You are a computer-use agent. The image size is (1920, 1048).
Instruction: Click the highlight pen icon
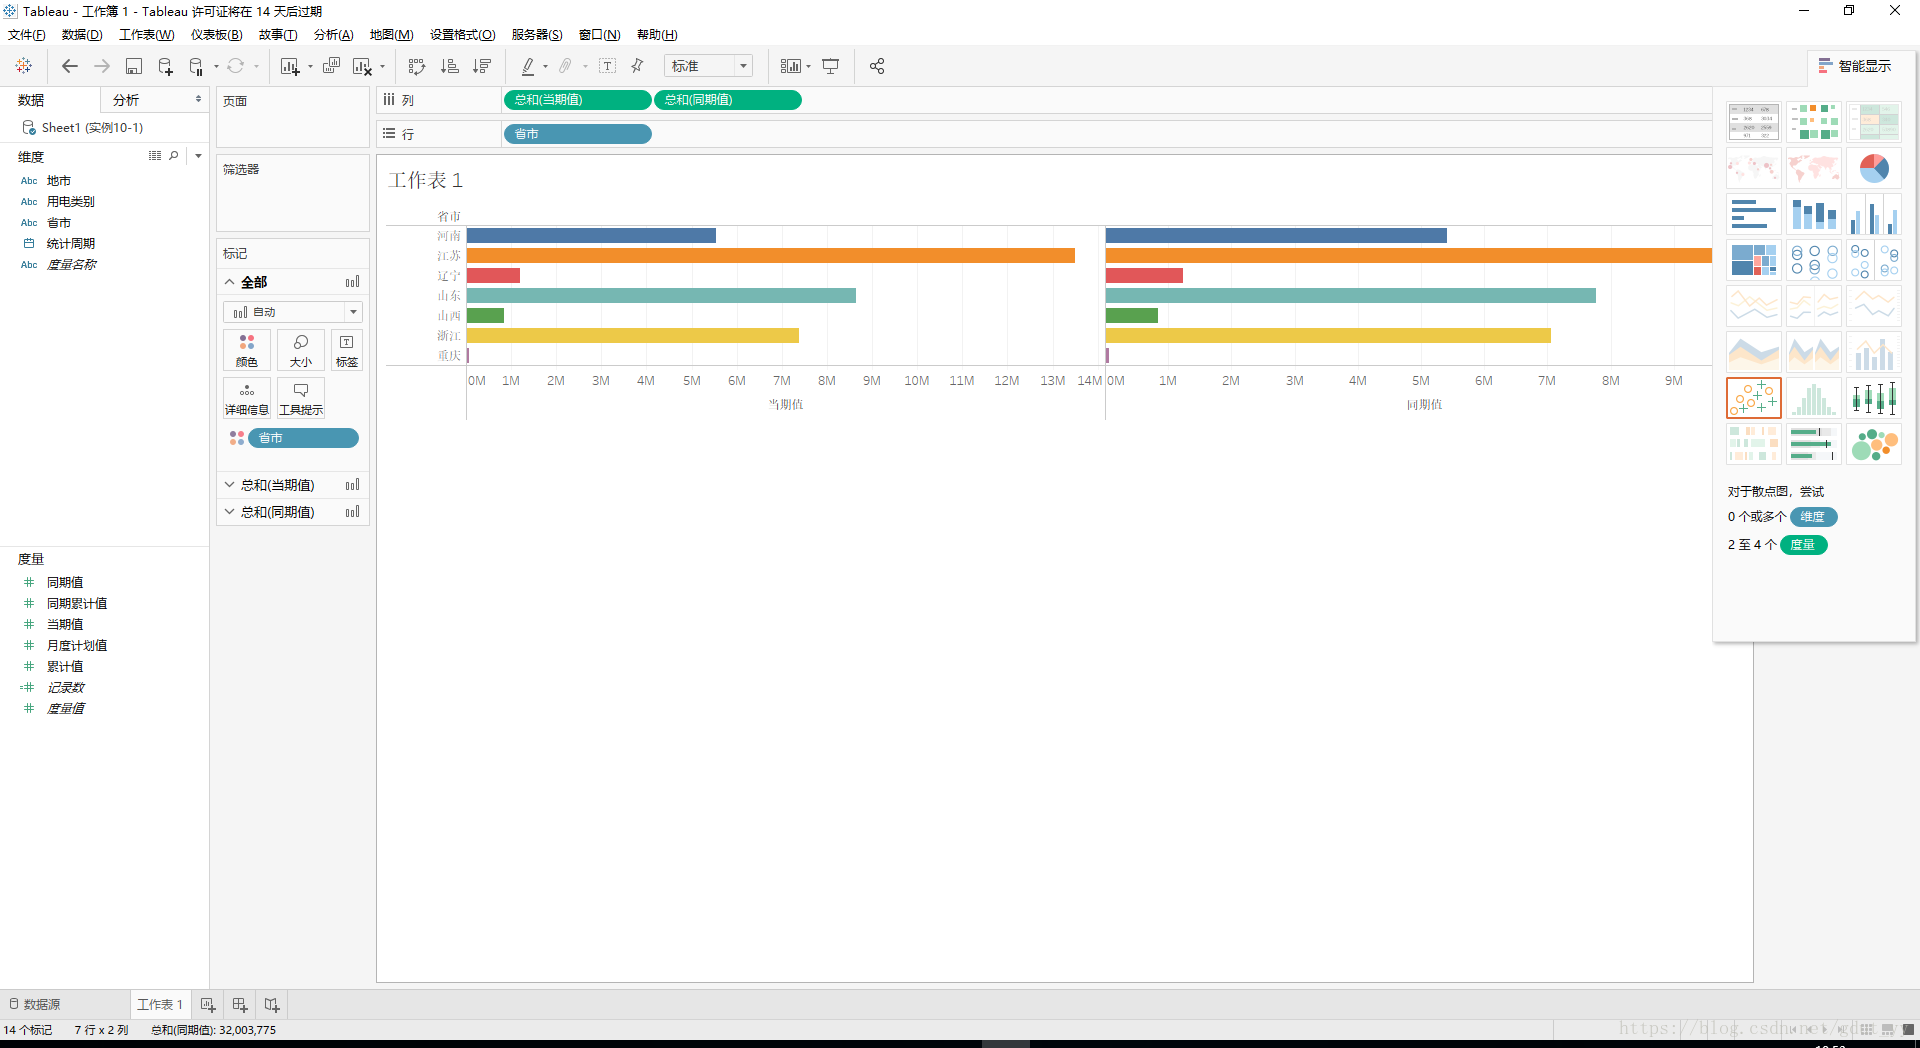[528, 66]
